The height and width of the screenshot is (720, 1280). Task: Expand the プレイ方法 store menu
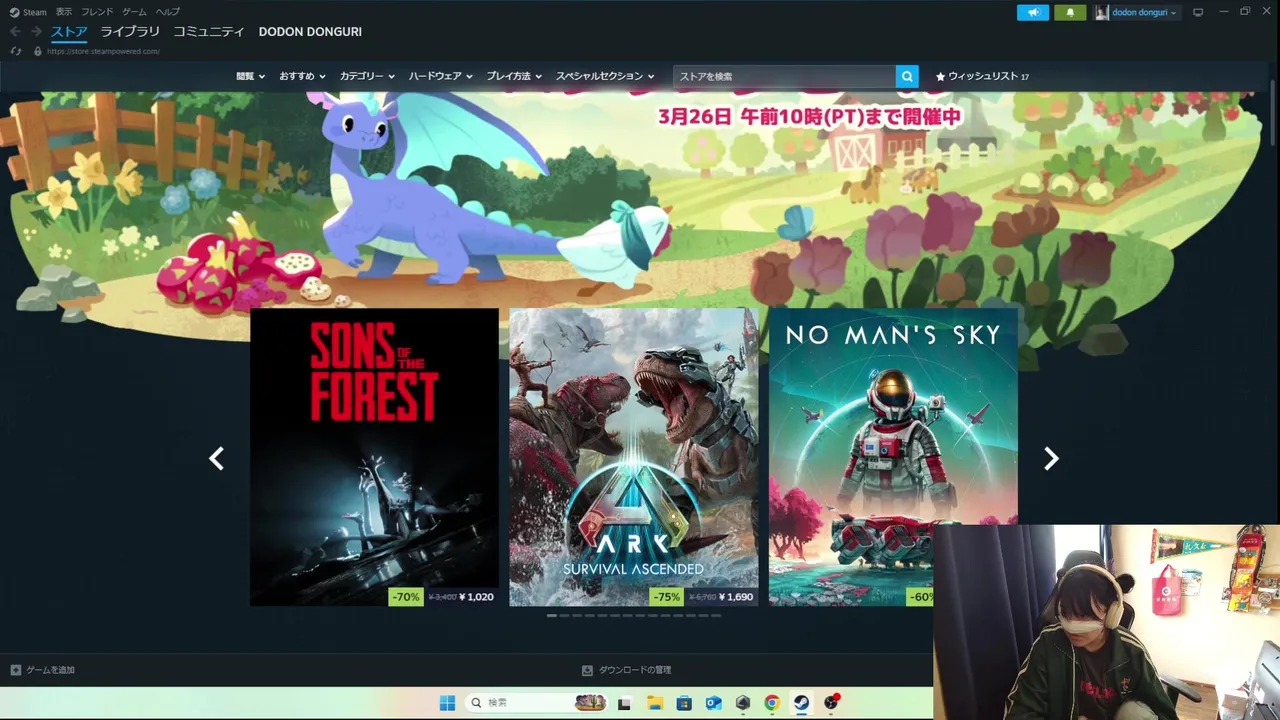coord(514,76)
